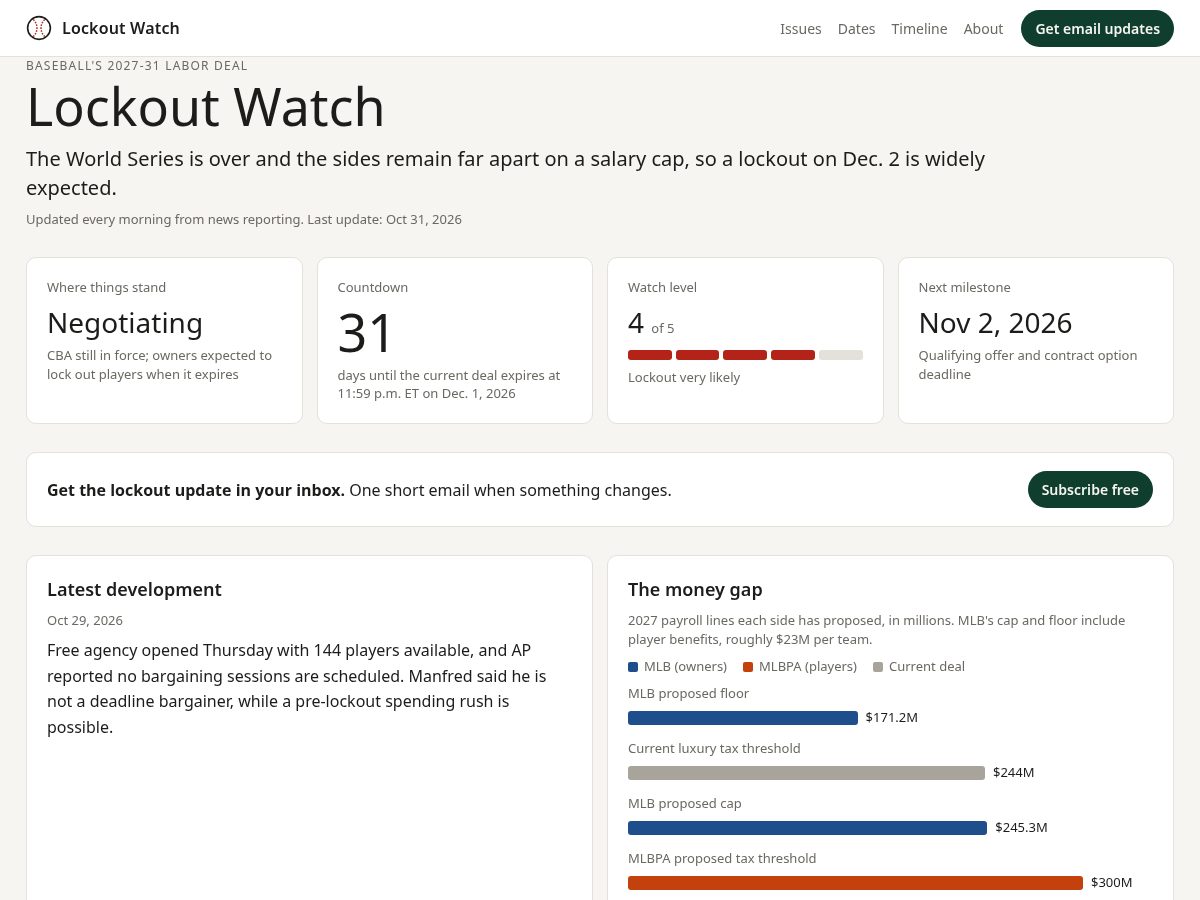Image resolution: width=1200 pixels, height=900 pixels.
Task: Select the Where things stand card
Action: pos(164,341)
